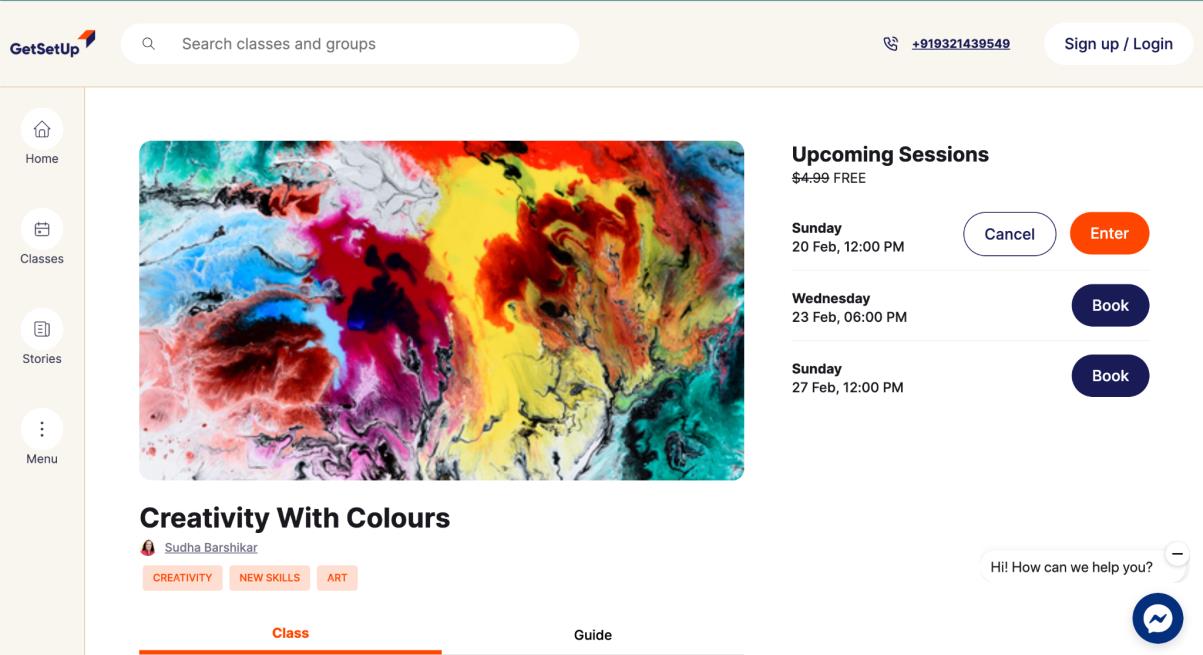Click Sudha Barshikar's avatar picture

[x=148, y=548]
